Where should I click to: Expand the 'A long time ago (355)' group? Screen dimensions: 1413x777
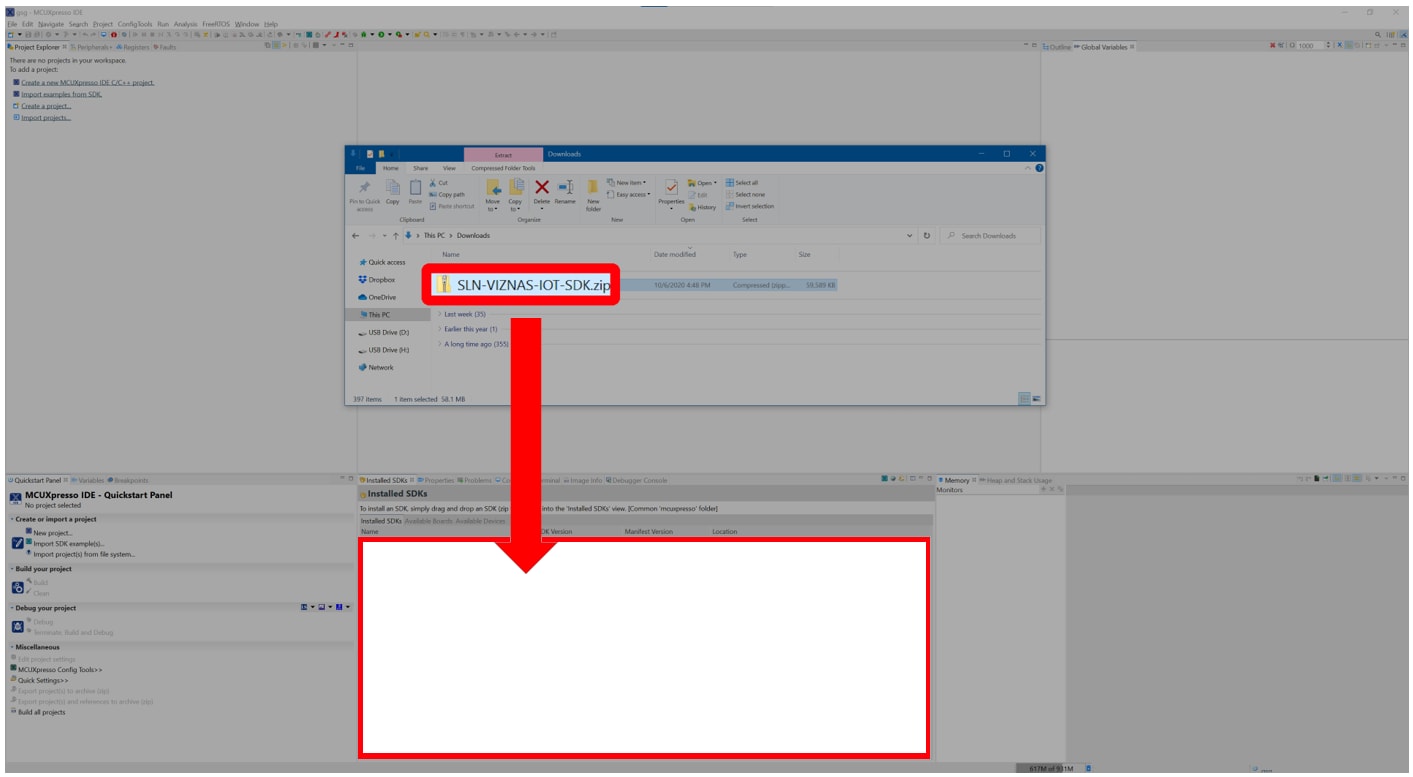476,344
